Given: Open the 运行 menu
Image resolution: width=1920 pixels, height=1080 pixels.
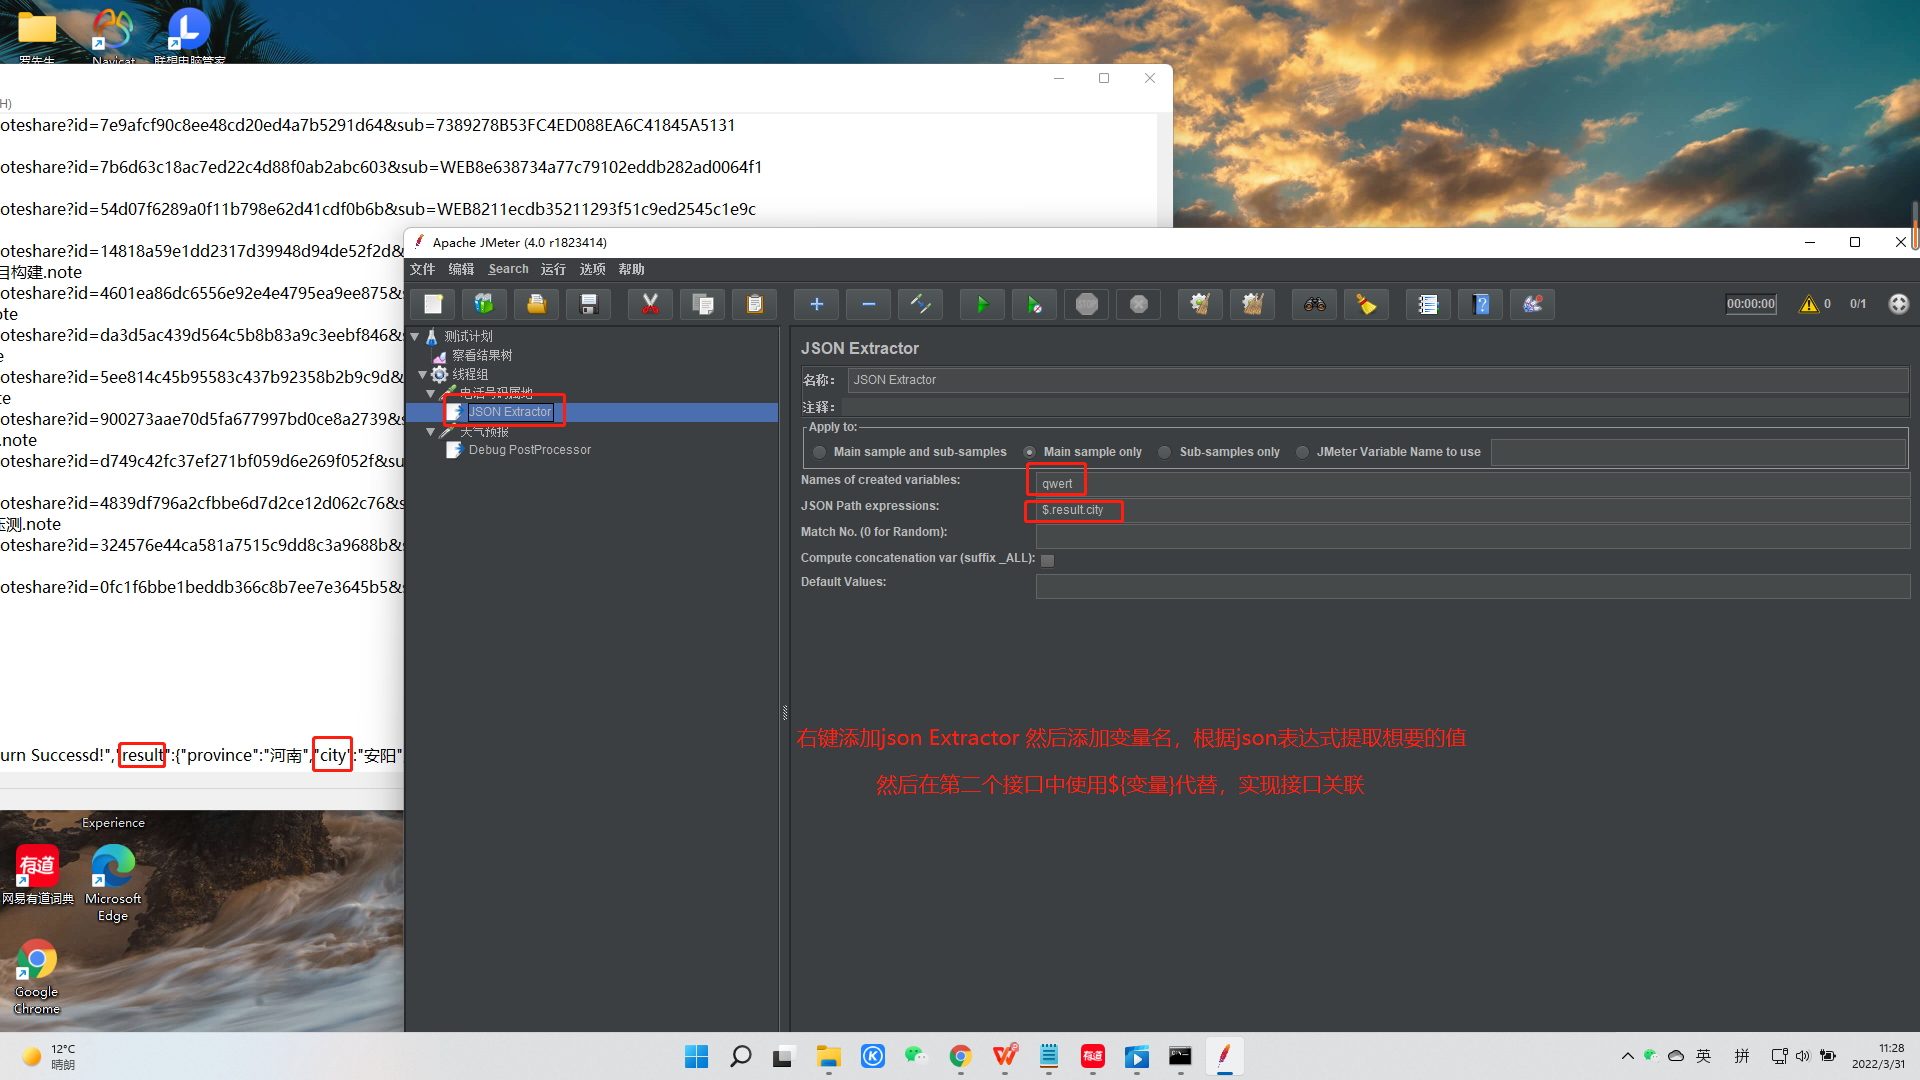Looking at the screenshot, I should tap(553, 269).
